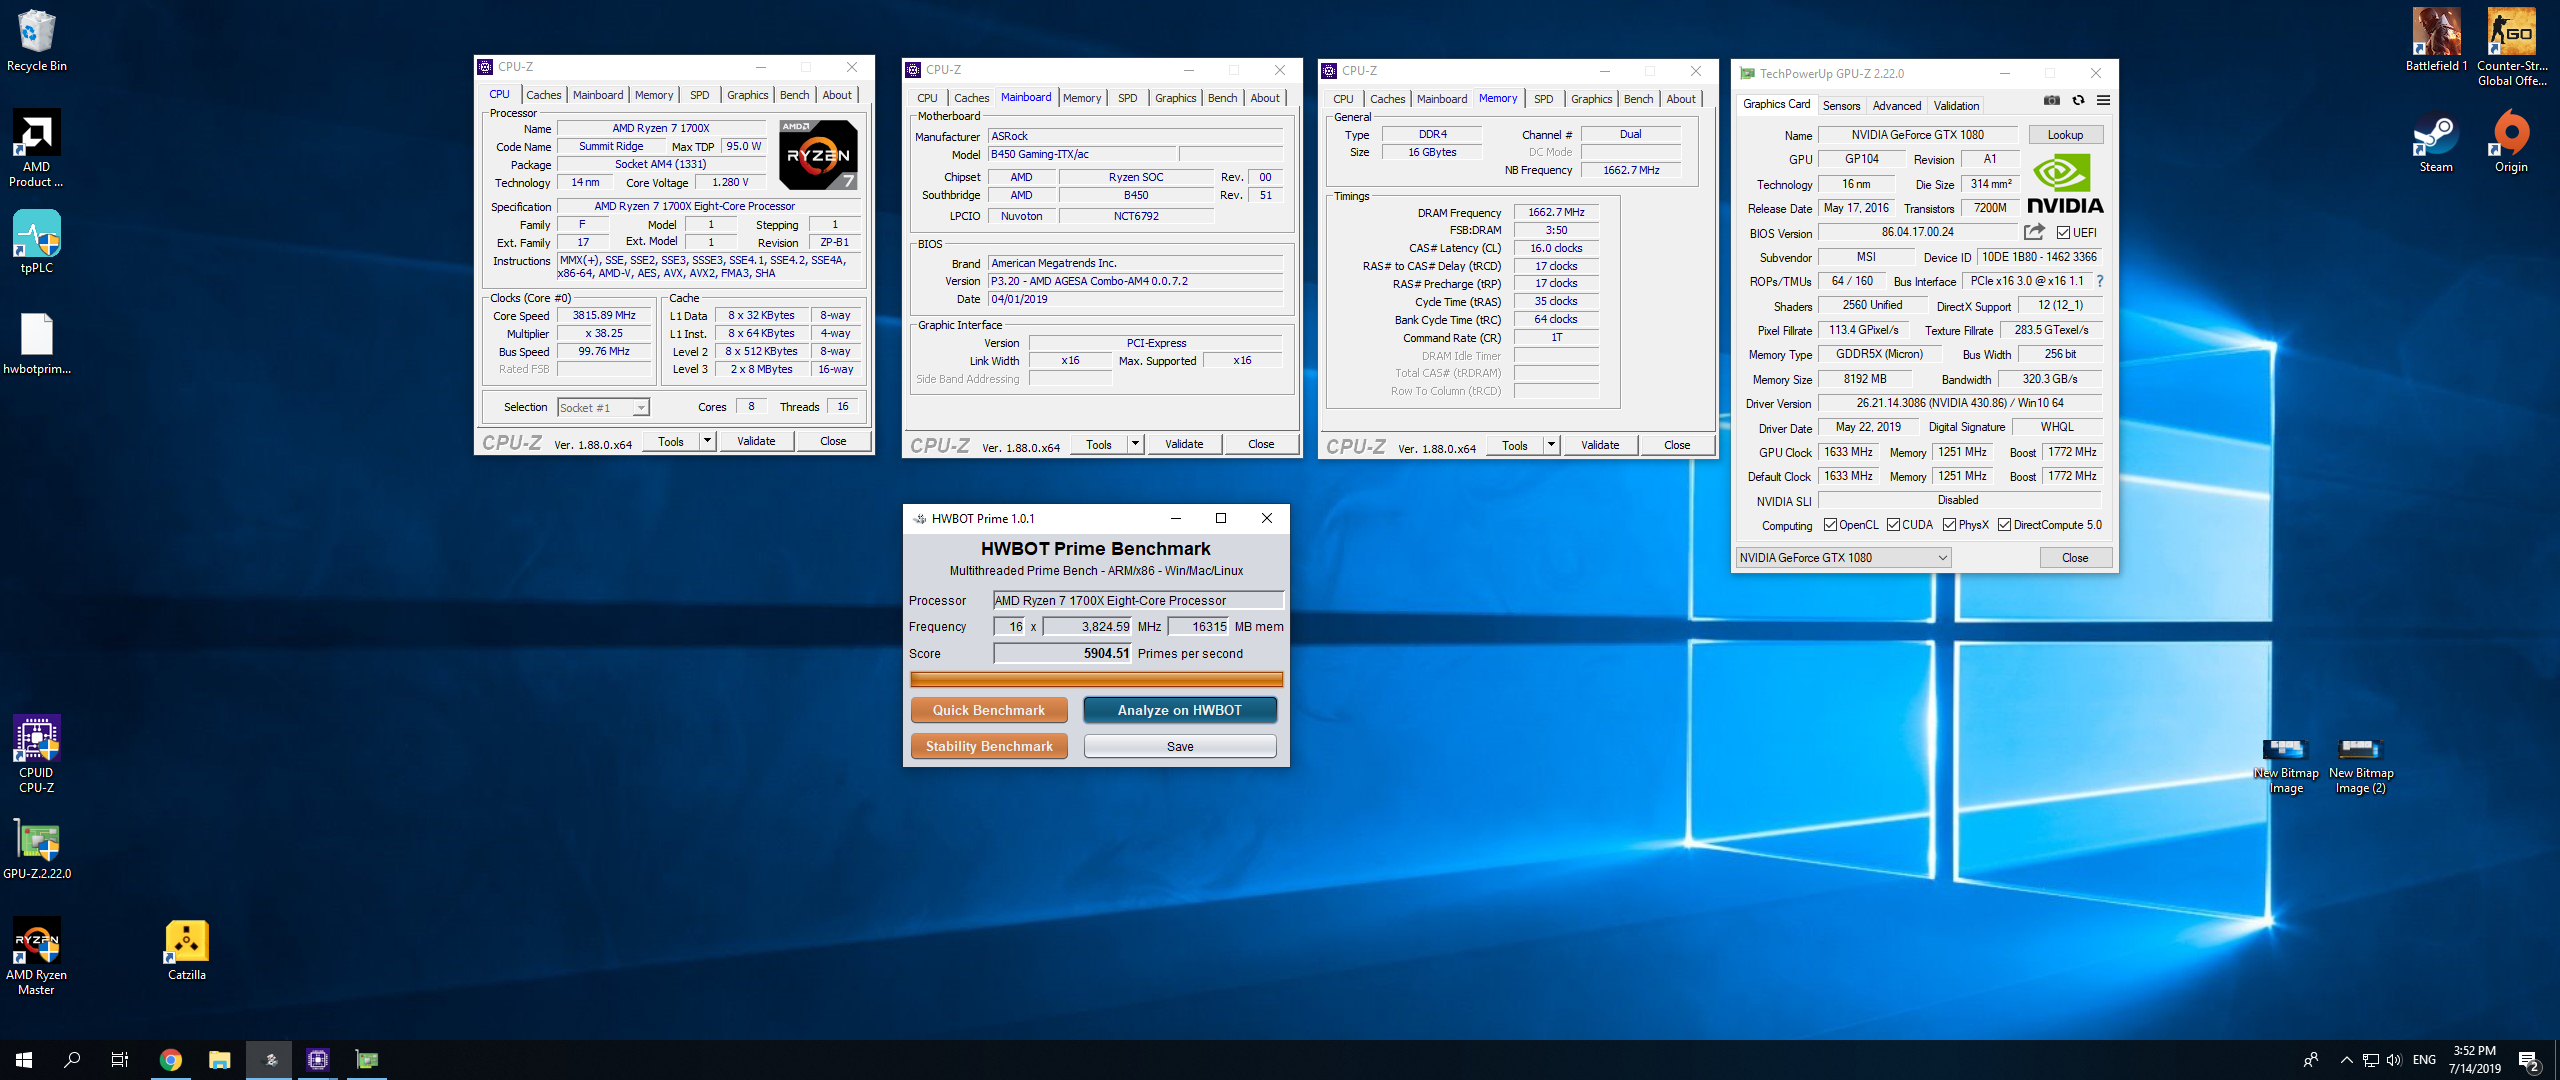
Task: Click Close button in GPU-Z bottom
Action: [x=2075, y=558]
